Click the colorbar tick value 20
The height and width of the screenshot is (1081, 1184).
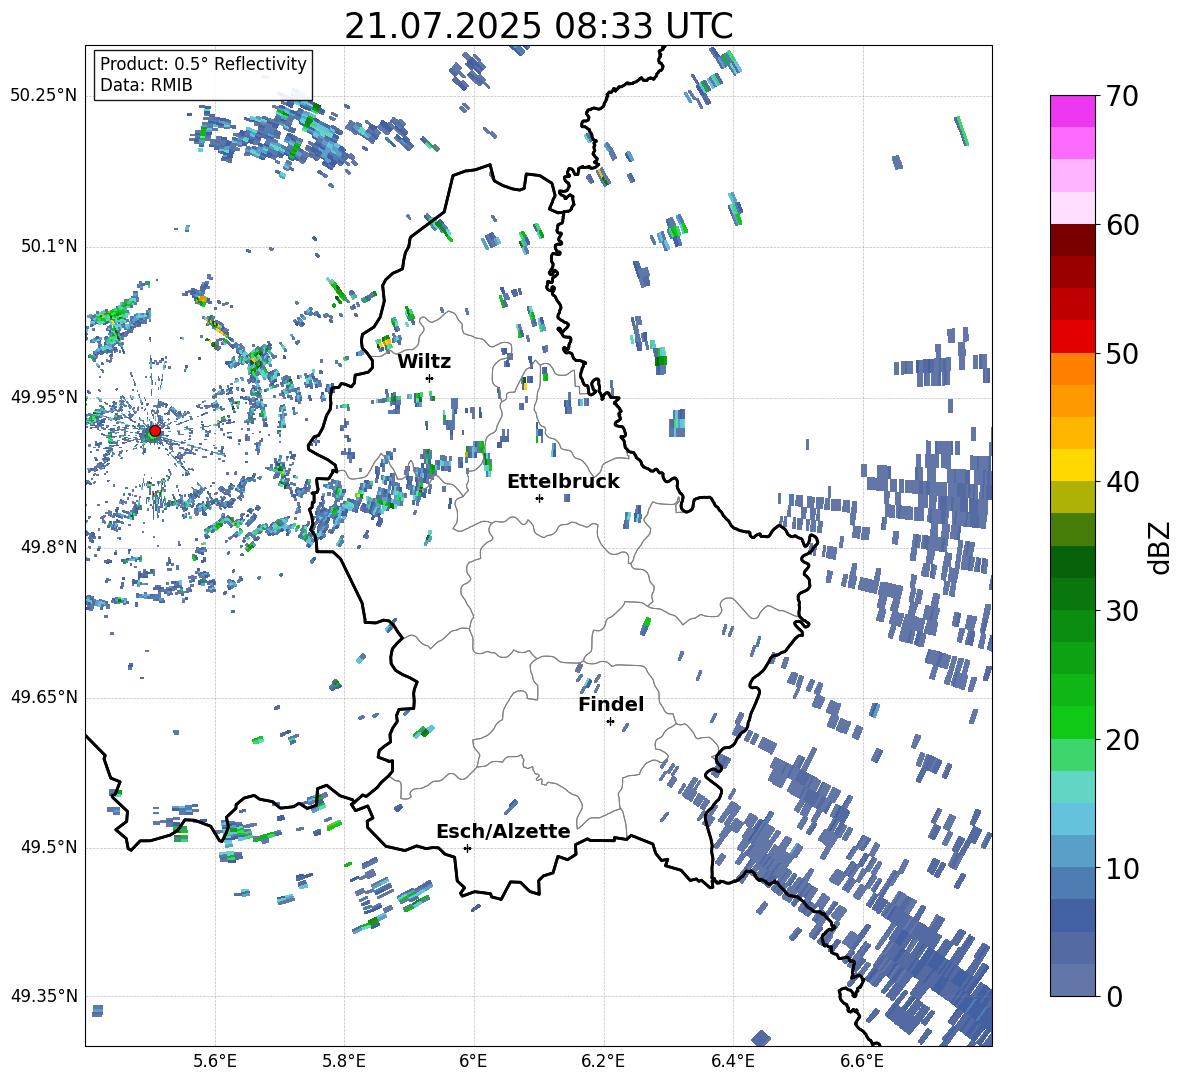click(x=1123, y=740)
